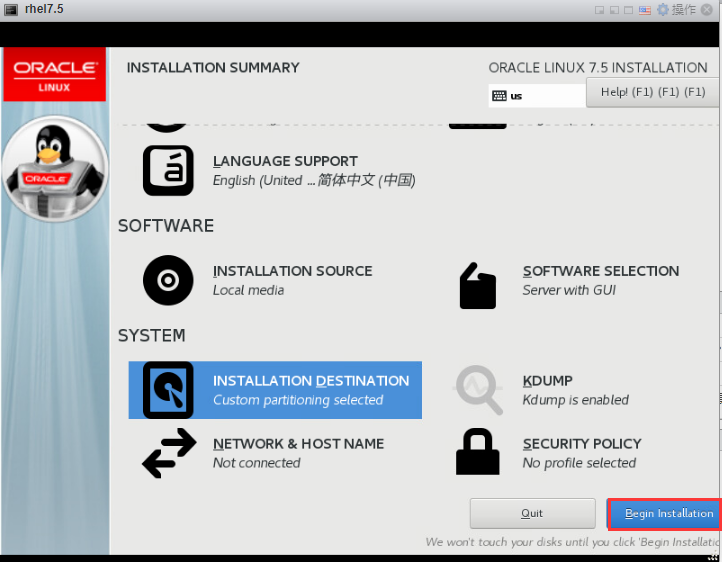Screen dimensions: 722x562
Task: Click the 'No profile selected' text
Action: 579,463
